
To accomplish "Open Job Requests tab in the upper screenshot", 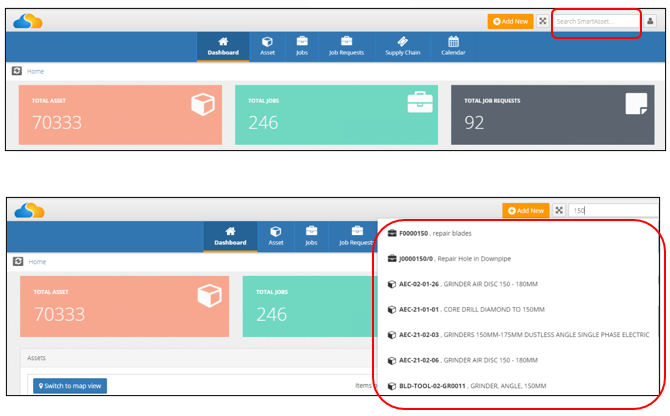I will pyautogui.click(x=347, y=47).
